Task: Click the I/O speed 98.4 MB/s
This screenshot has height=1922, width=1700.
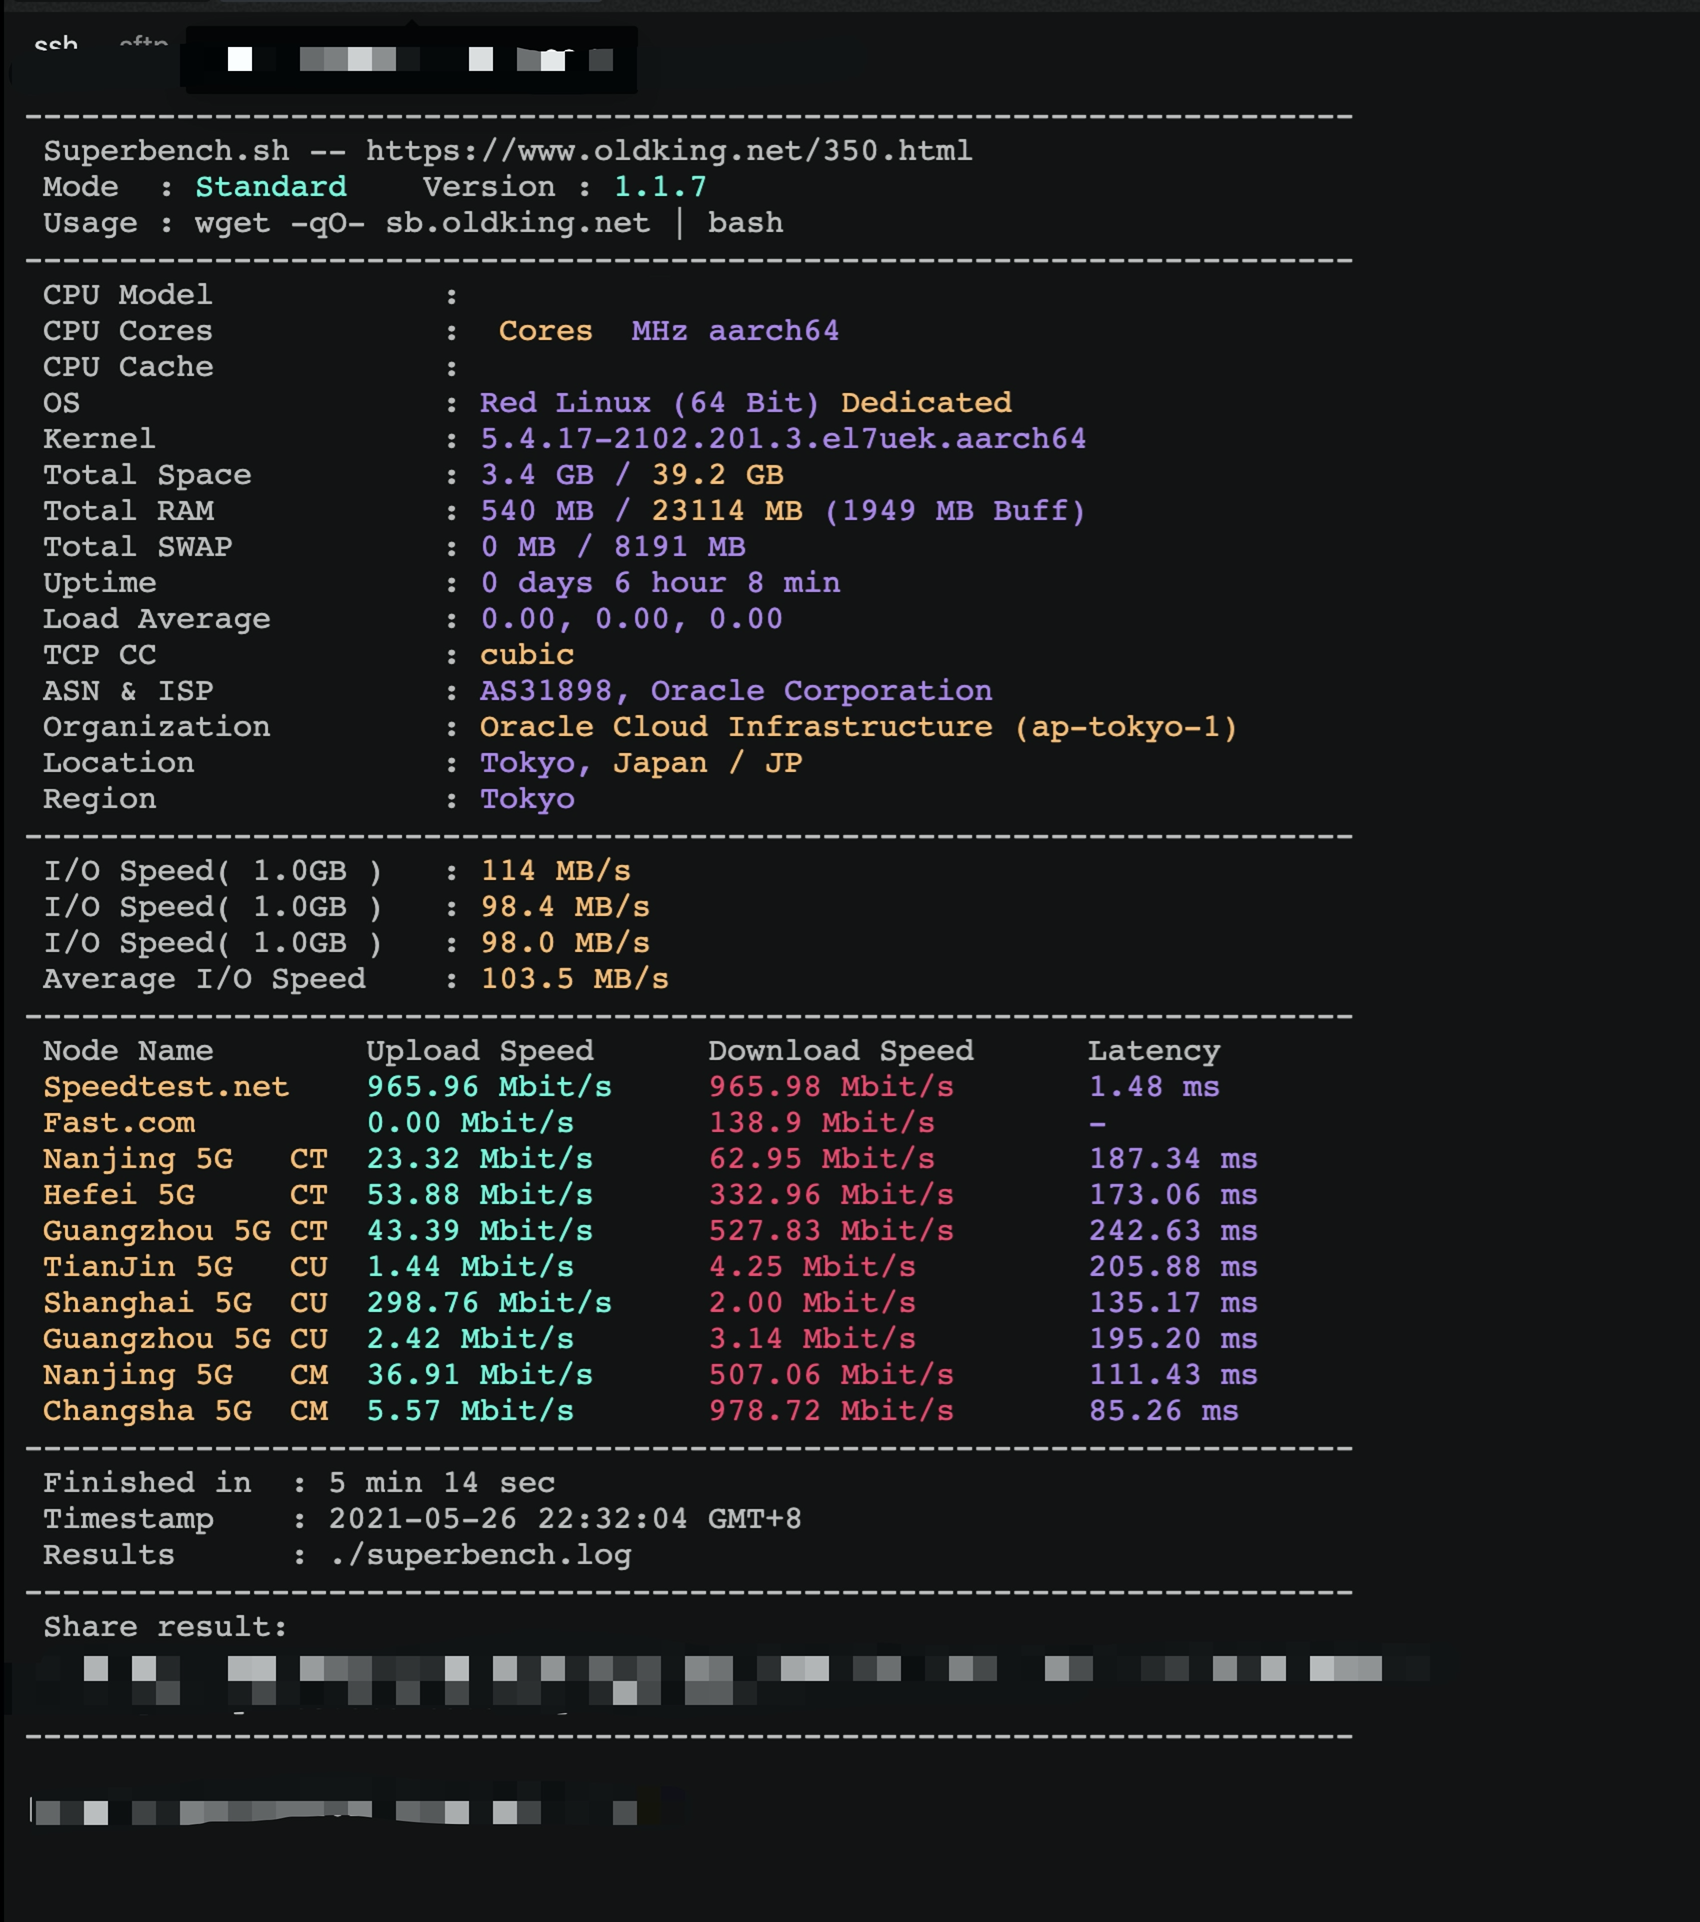Action: coord(565,907)
